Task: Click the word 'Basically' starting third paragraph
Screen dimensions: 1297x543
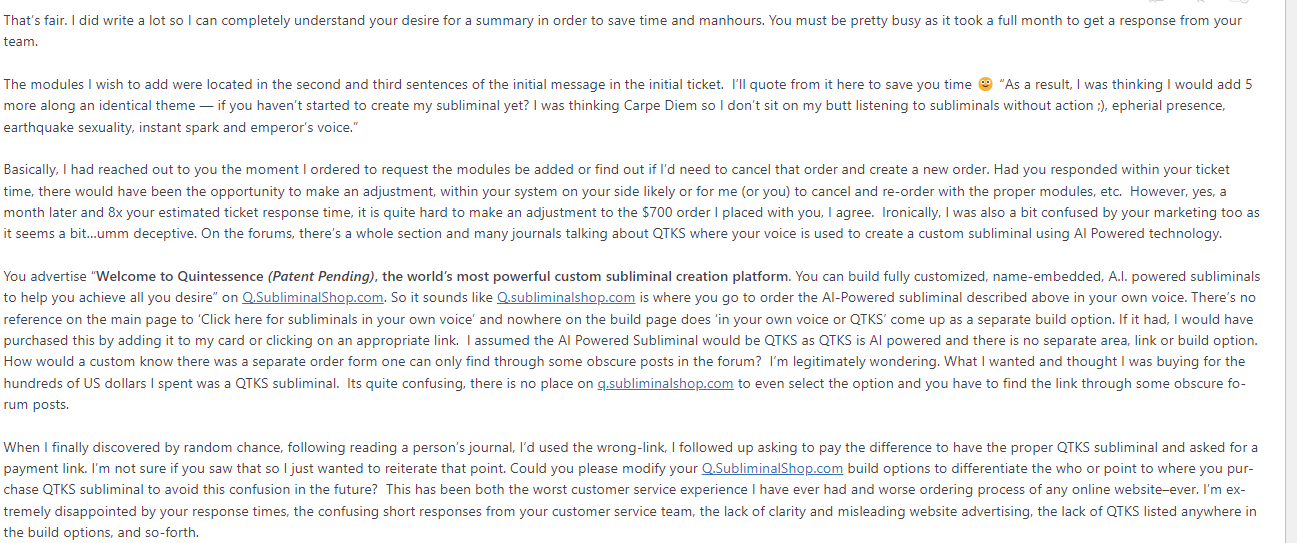Action: (32, 170)
